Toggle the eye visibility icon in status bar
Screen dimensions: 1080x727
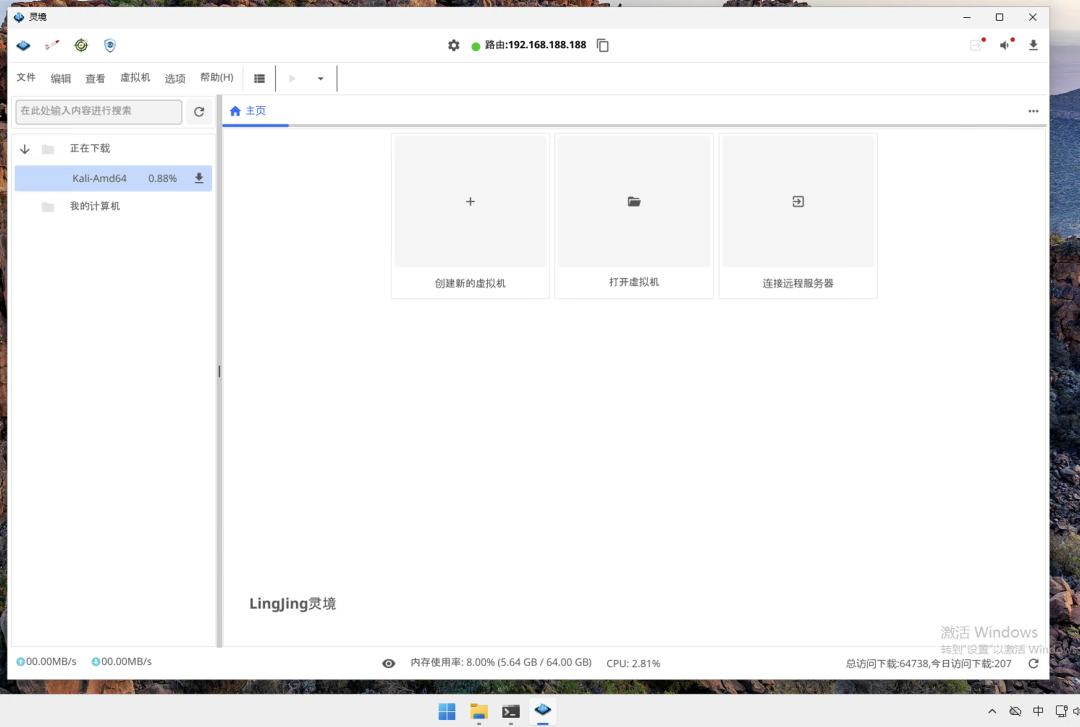pyautogui.click(x=388, y=664)
